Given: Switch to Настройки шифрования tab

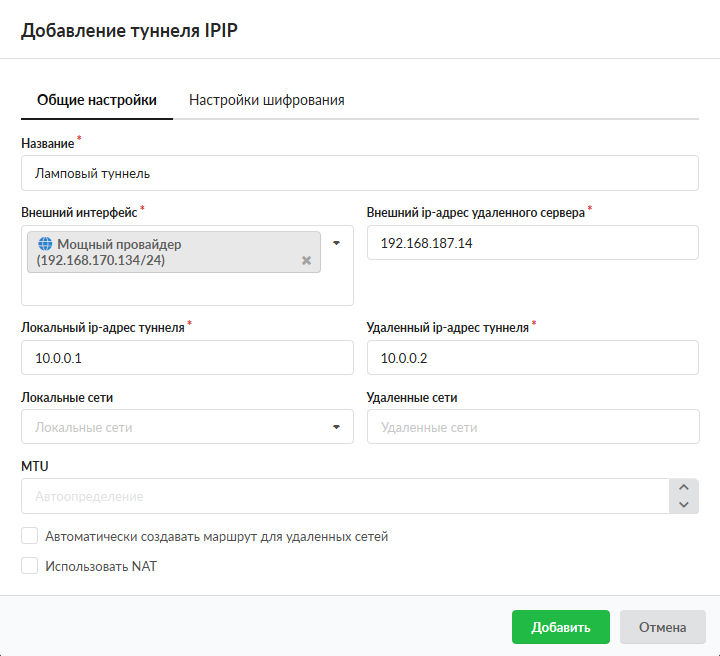Looking at the screenshot, I should point(267,100).
